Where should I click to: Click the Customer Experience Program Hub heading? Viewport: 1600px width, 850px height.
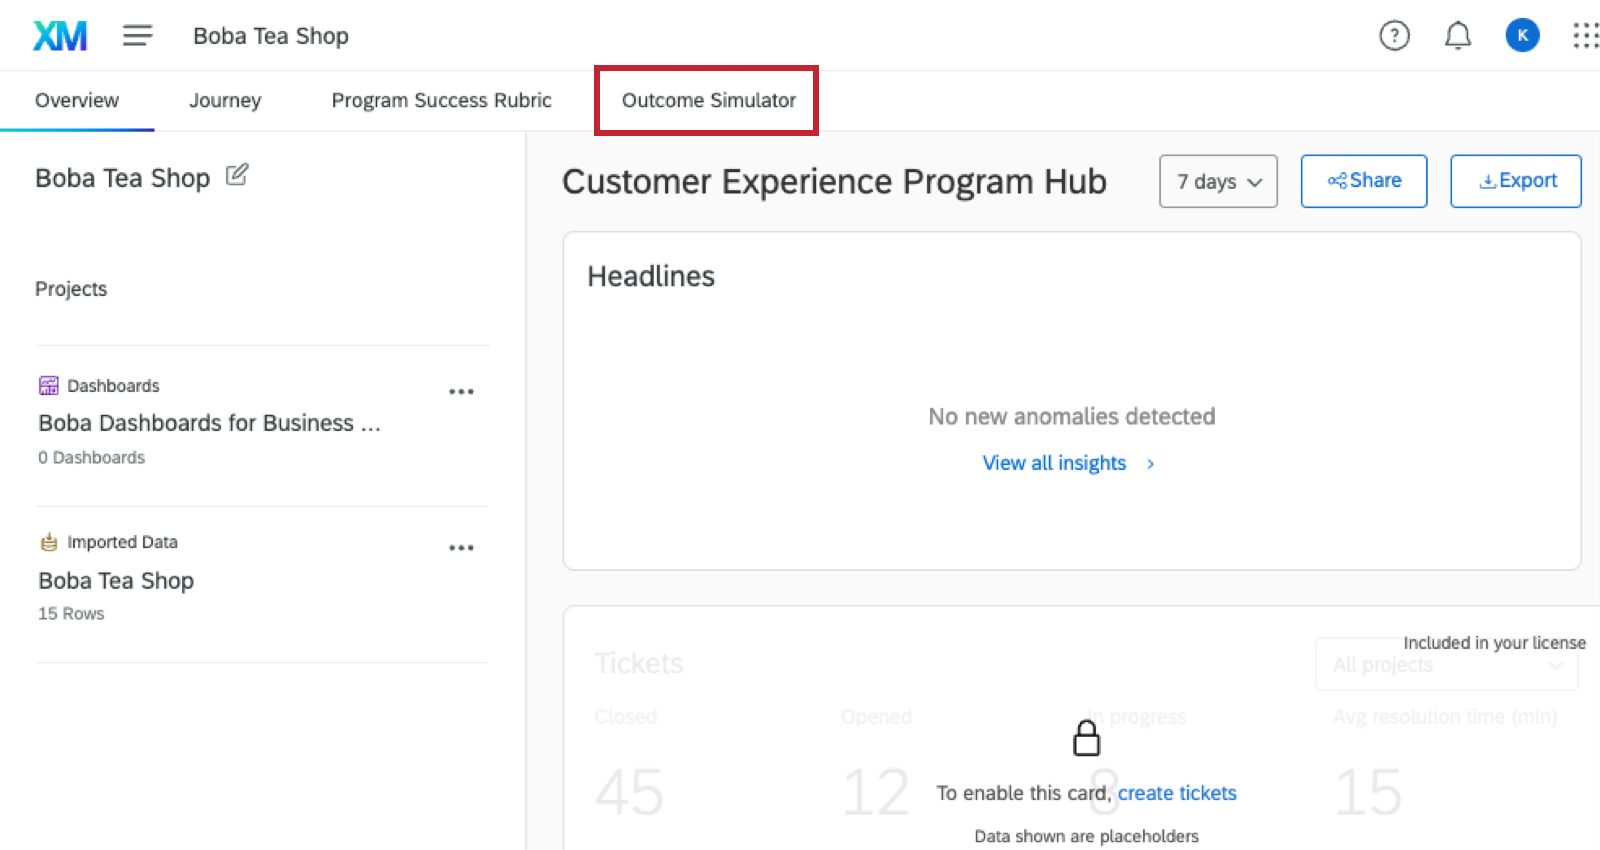(834, 182)
